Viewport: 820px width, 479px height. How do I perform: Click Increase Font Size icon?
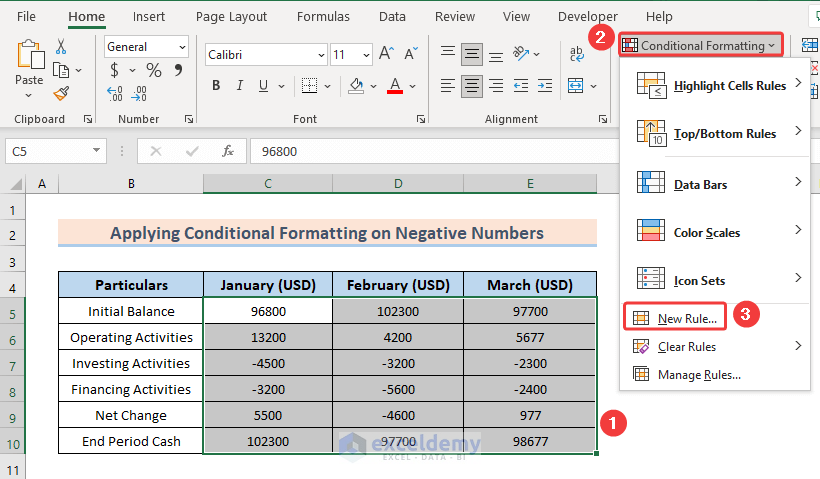[x=386, y=53]
